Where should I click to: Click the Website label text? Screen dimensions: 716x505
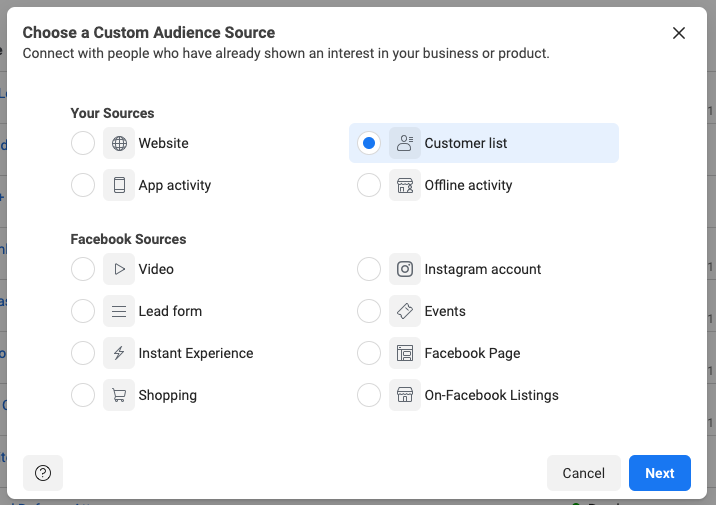[x=163, y=143]
